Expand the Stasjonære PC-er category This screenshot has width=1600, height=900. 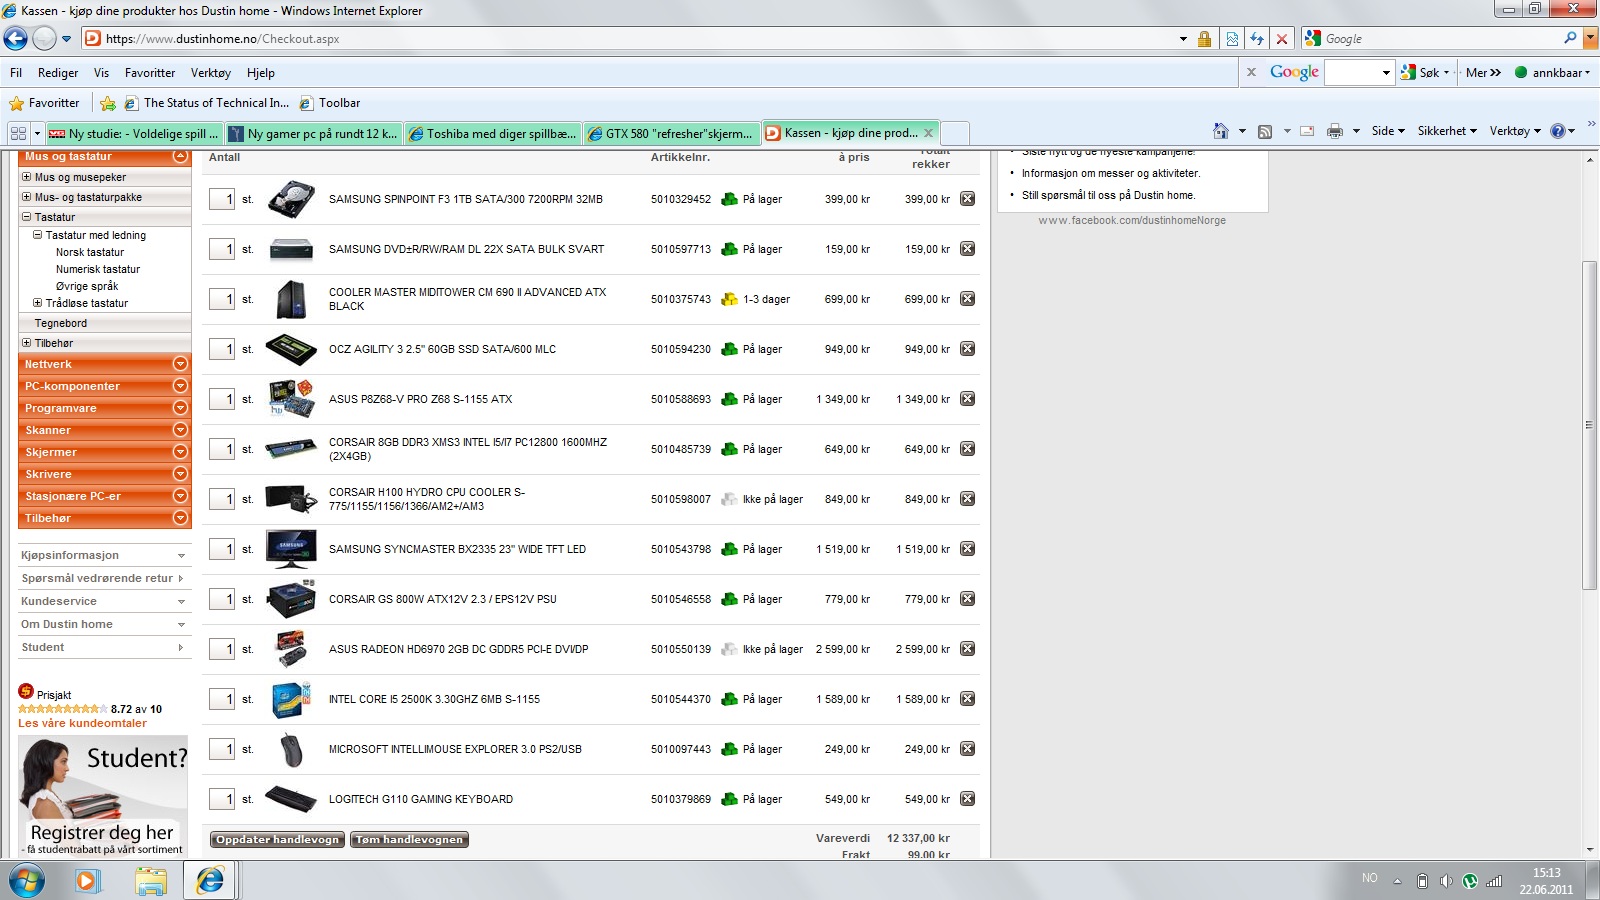pos(180,496)
